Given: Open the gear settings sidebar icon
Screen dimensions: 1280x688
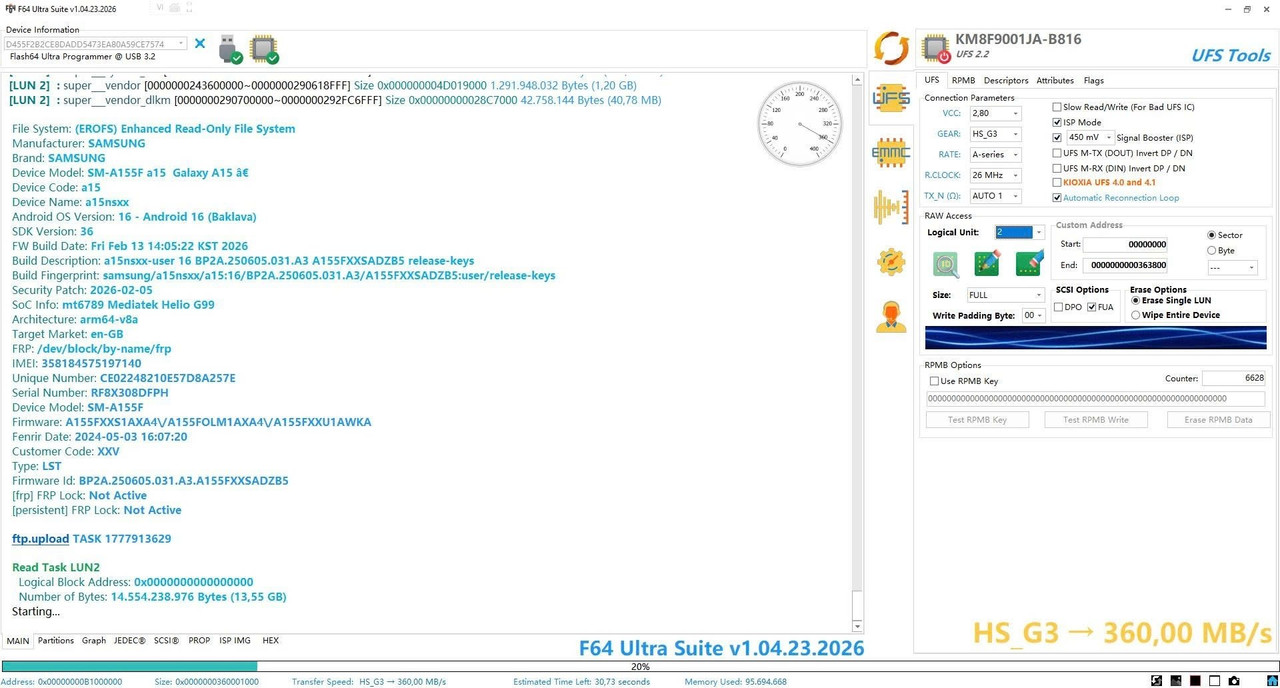Looking at the screenshot, I should 891,262.
